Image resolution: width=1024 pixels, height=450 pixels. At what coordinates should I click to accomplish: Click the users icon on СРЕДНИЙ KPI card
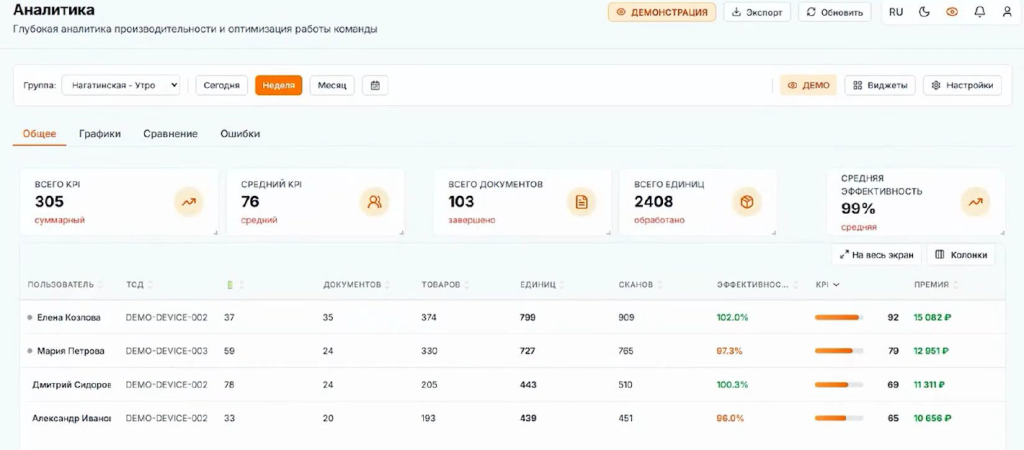[x=374, y=202]
